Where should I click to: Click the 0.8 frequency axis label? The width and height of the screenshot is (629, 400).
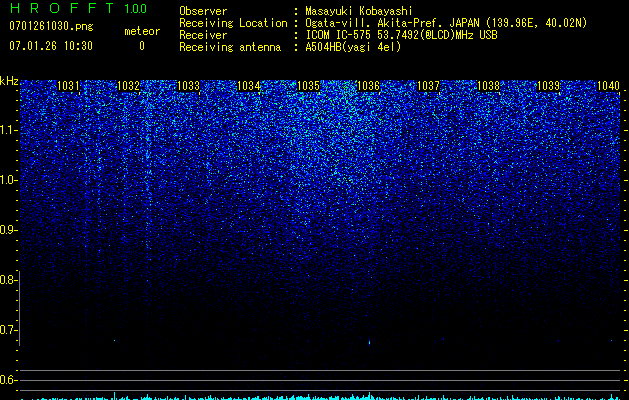click(x=8, y=280)
